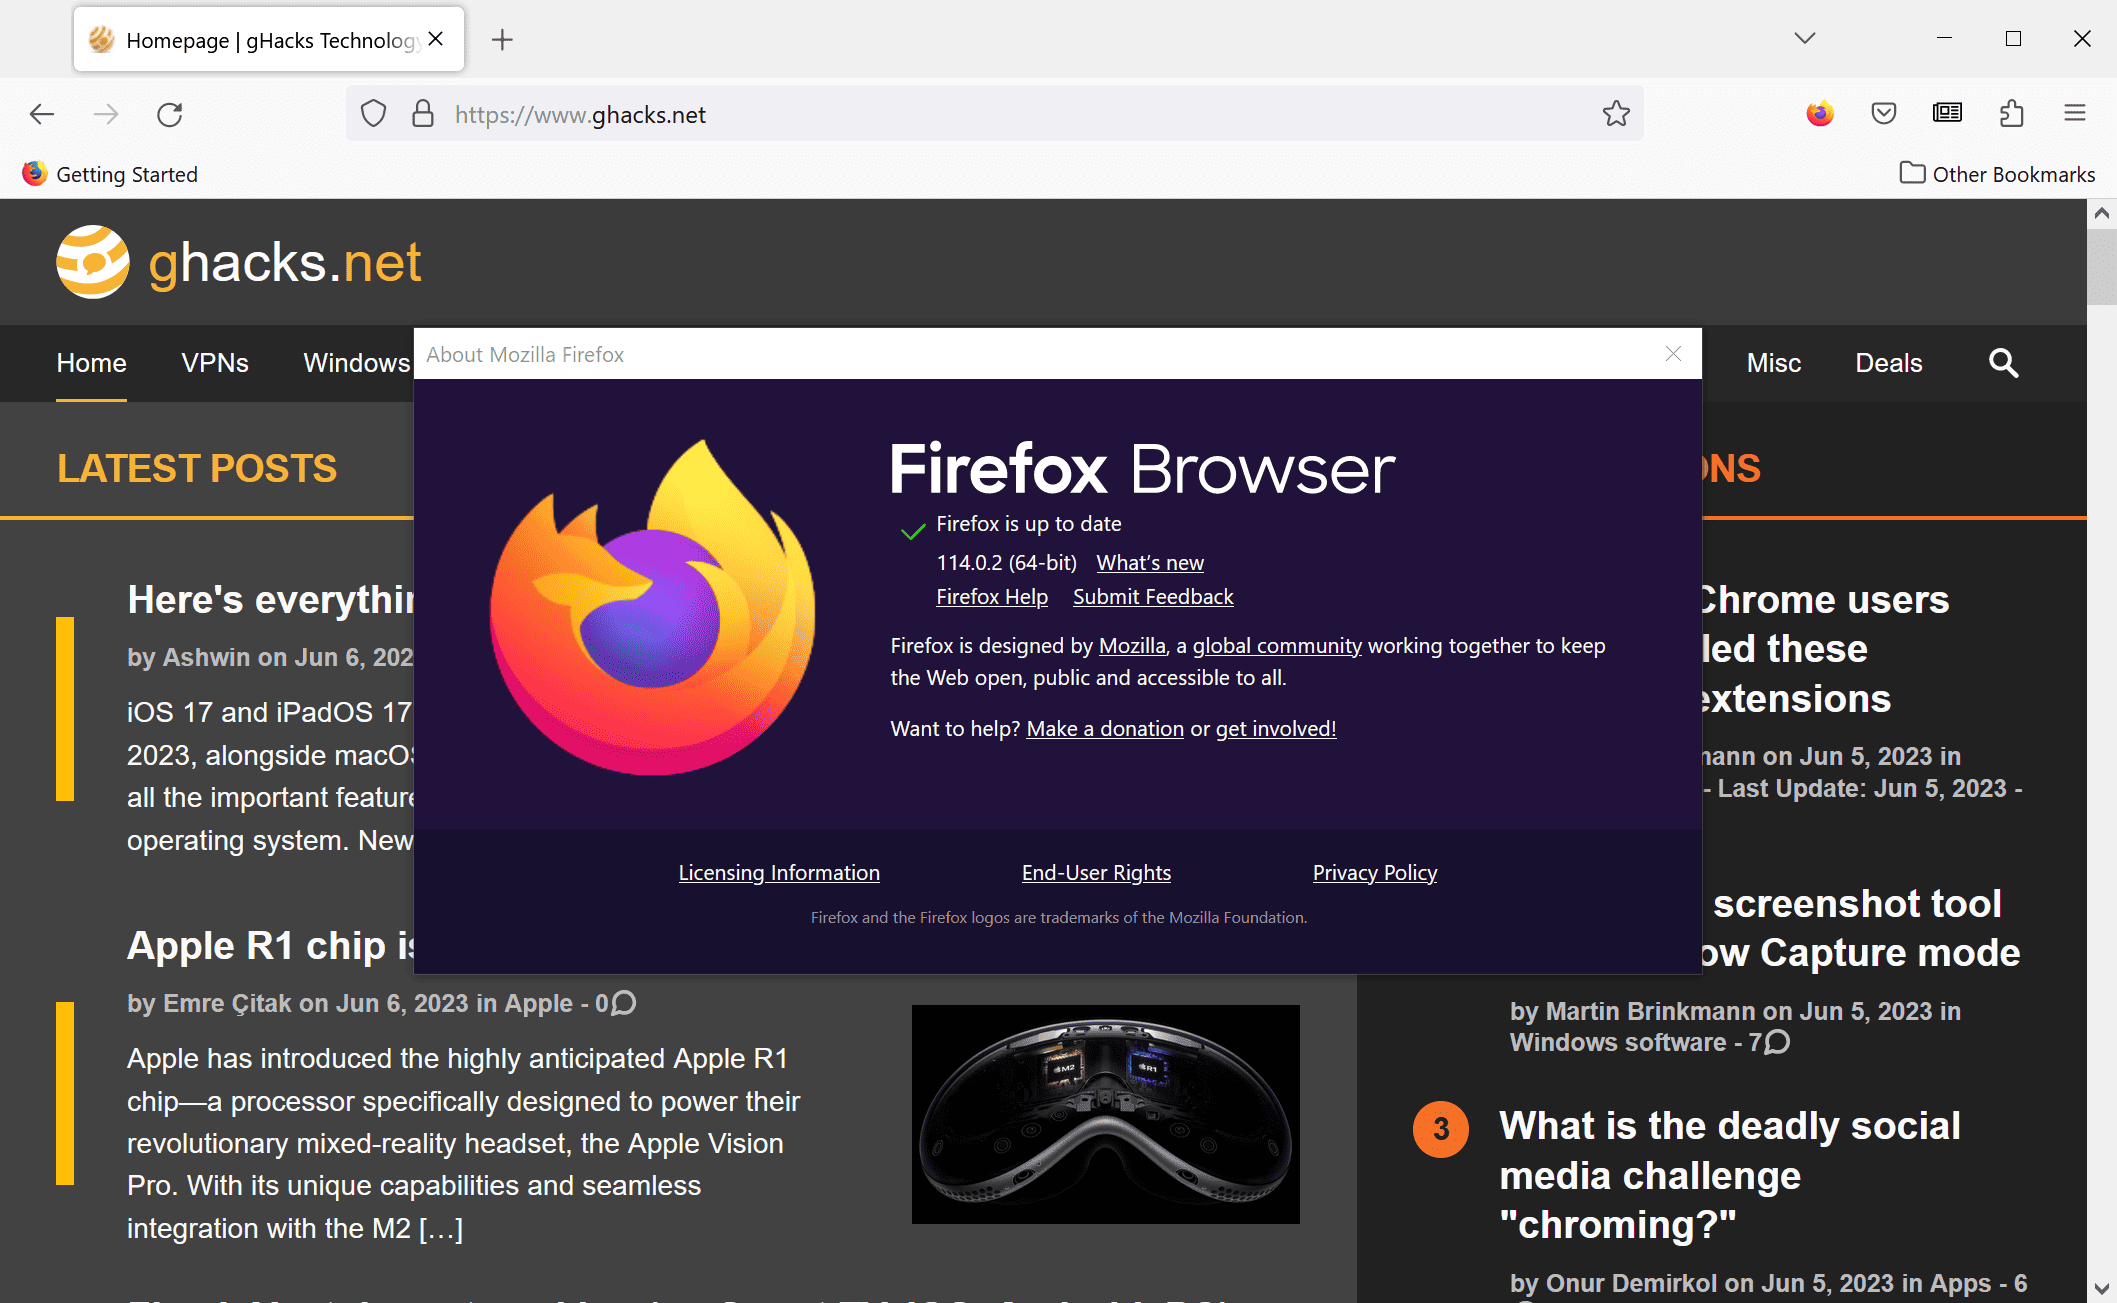Close the About Mozilla Firefox dialog

coord(1673,354)
